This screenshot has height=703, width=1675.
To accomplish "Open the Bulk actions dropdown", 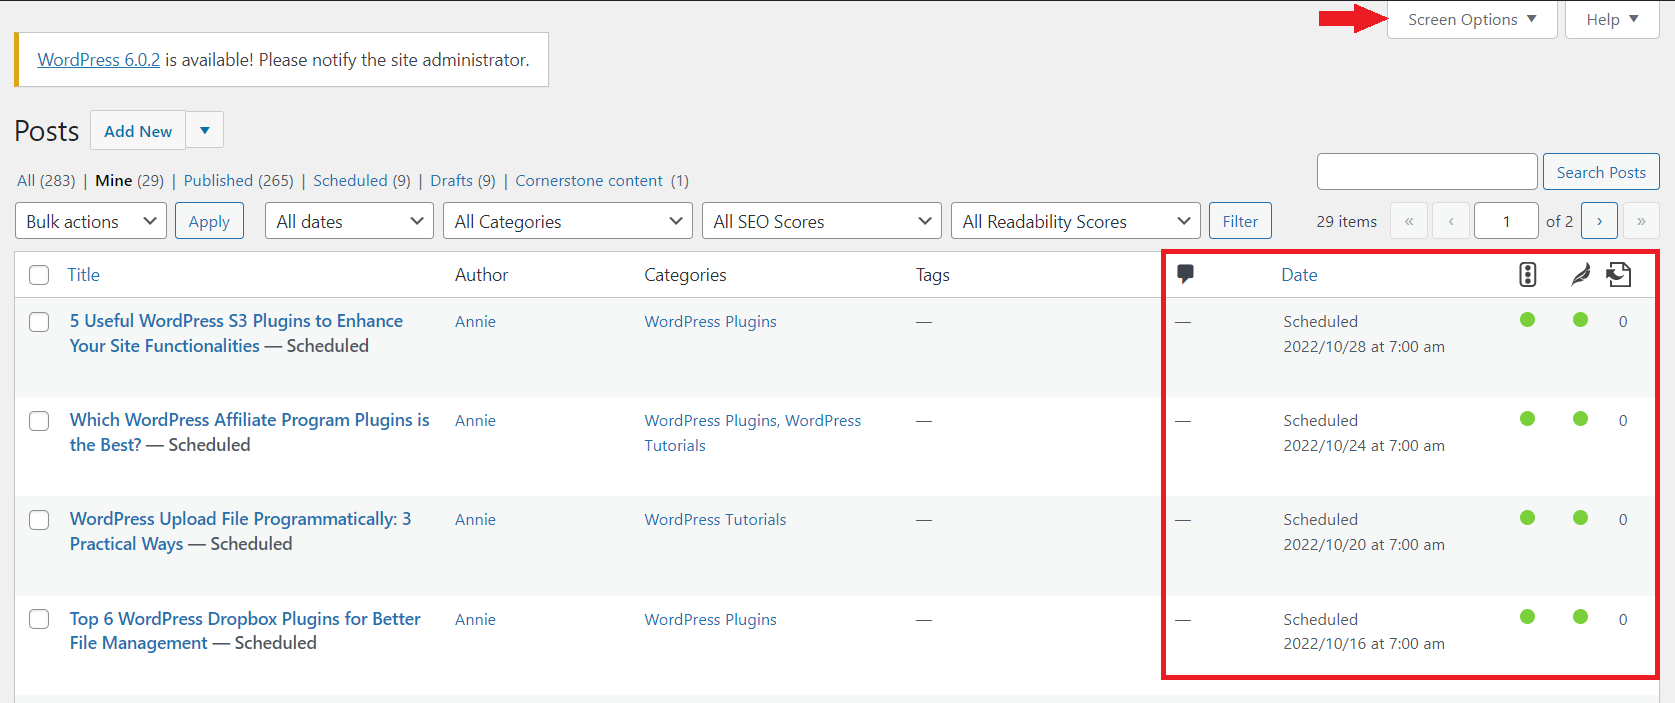I will (91, 221).
